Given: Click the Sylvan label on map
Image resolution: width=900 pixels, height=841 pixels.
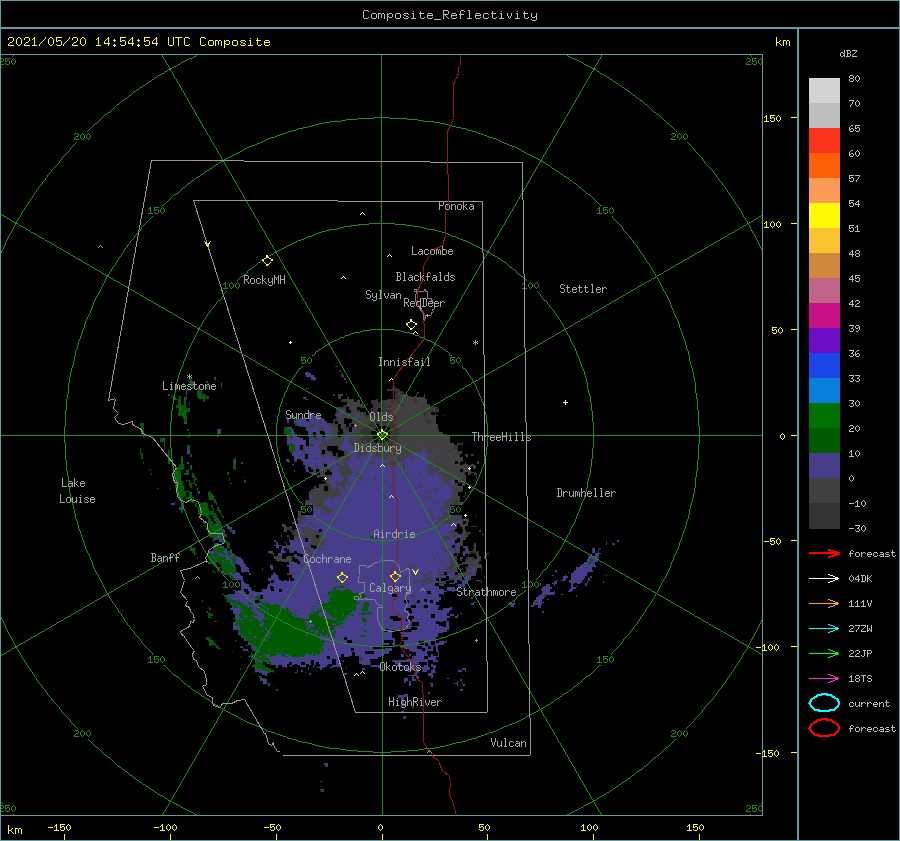Looking at the screenshot, I should point(383,295).
